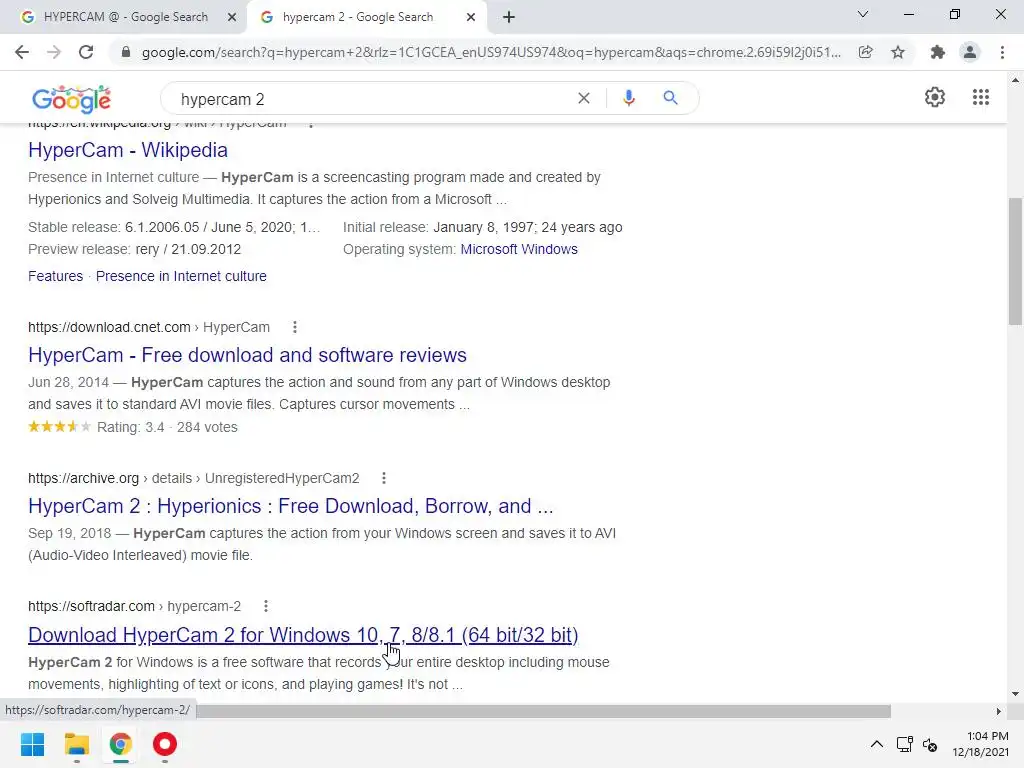Screen dimensions: 1024x768
Task: Open the Windows Start menu
Action: 32,744
